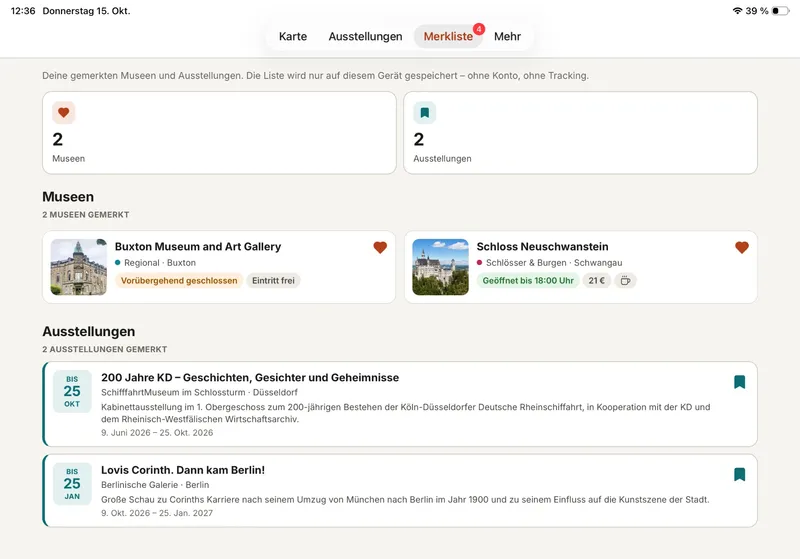Open Schloss Neuschwanstein title
Viewport: 800px width, 559px height.
542,246
